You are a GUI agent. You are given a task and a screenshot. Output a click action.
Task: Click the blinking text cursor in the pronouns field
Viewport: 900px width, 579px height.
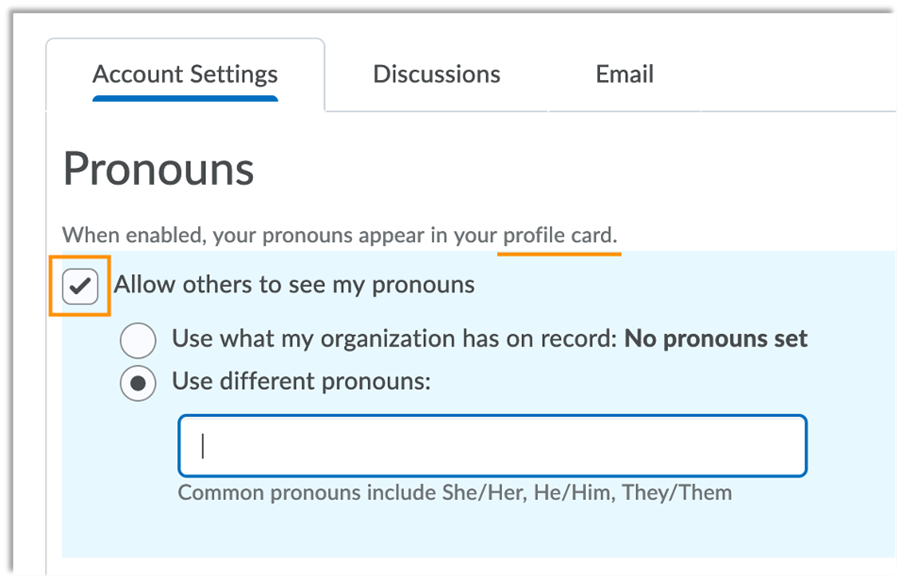(x=203, y=446)
